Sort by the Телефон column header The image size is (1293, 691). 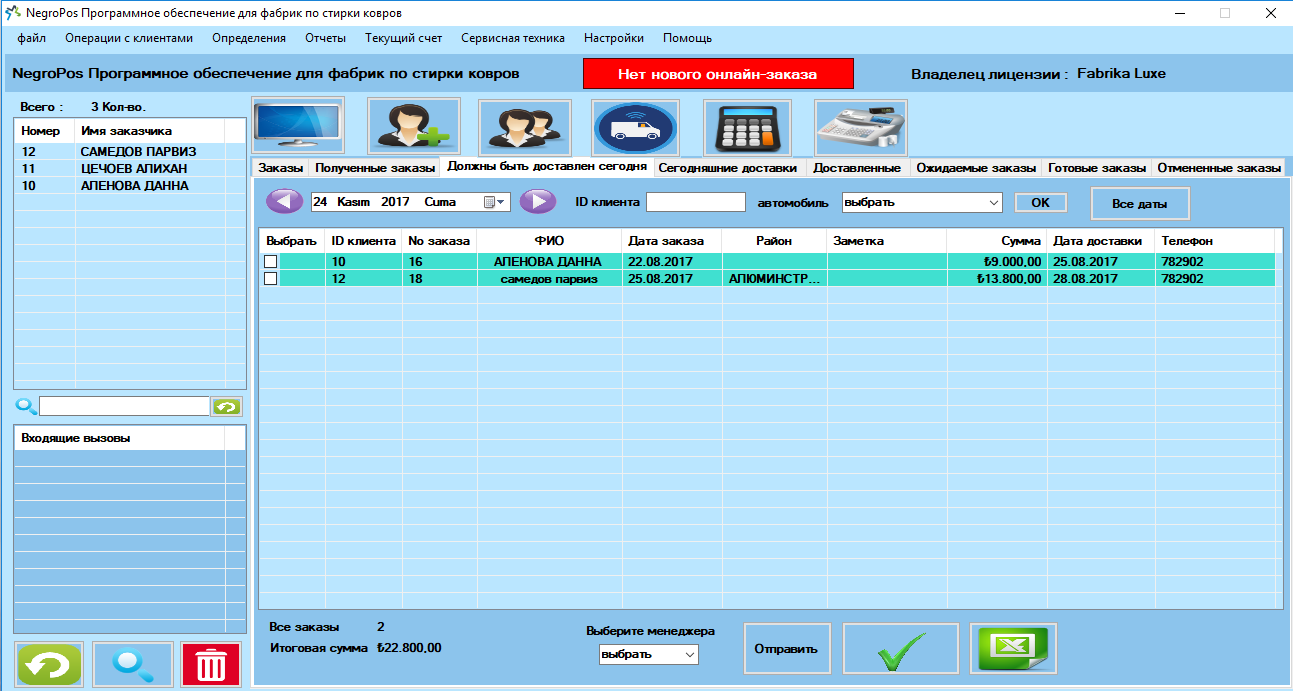click(x=1214, y=241)
